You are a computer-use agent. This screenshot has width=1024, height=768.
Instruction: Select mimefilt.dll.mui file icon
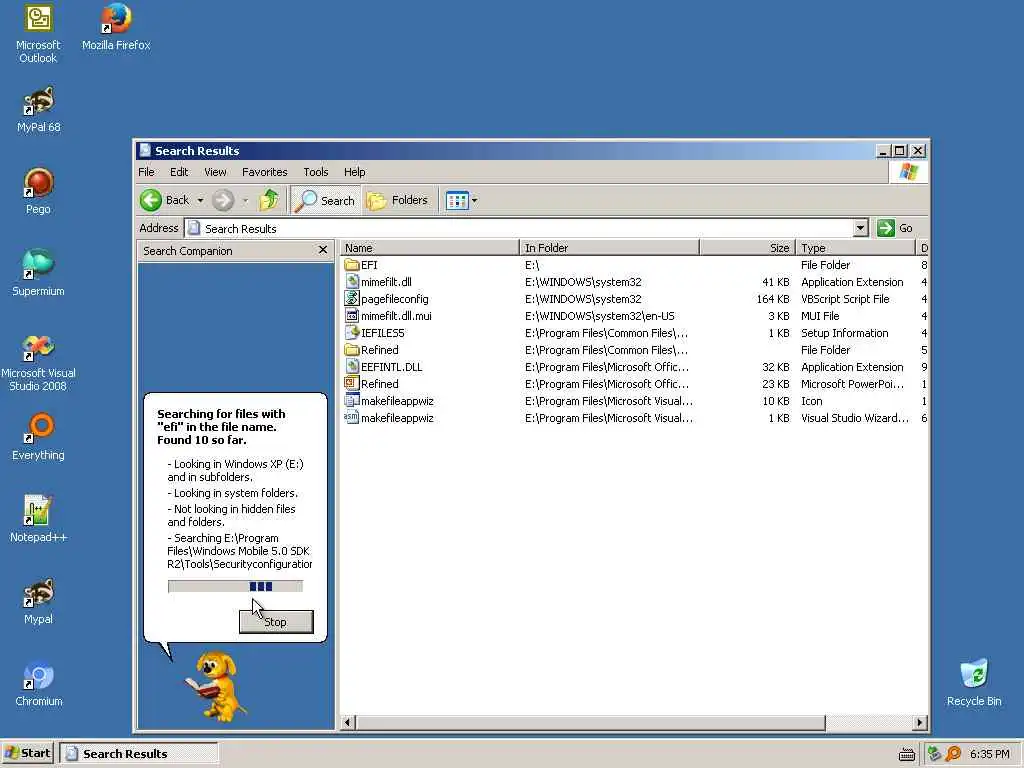(x=352, y=315)
